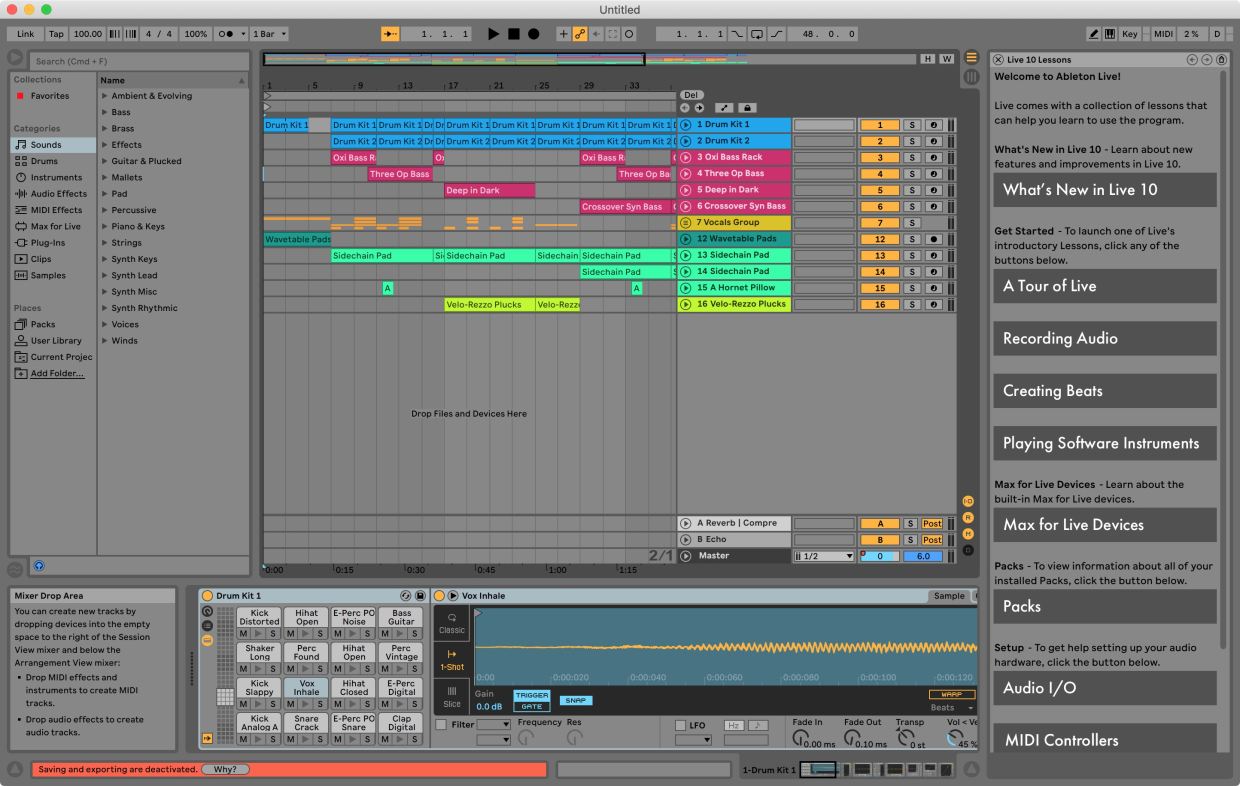Viewport: 1240px width, 786px height.
Task: Toggle Automation Arm chain-link button
Action: click(580, 34)
